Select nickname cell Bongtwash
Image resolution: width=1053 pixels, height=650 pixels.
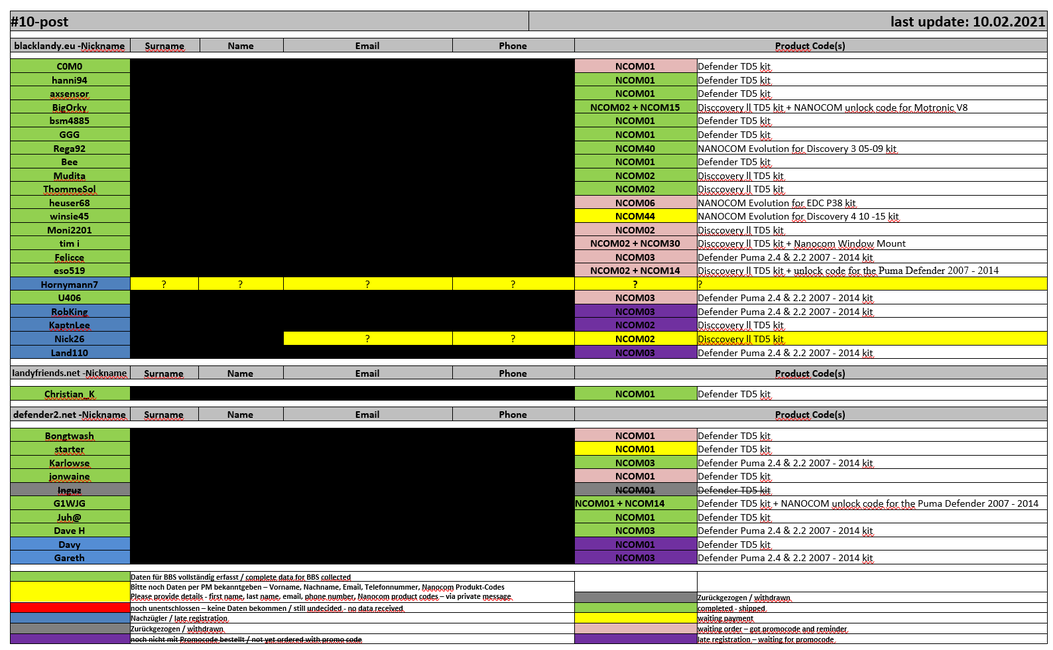70,436
